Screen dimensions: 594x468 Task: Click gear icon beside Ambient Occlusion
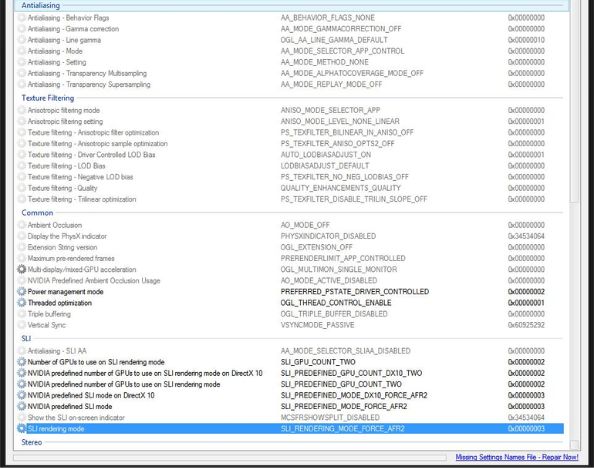pyautogui.click(x=22, y=225)
